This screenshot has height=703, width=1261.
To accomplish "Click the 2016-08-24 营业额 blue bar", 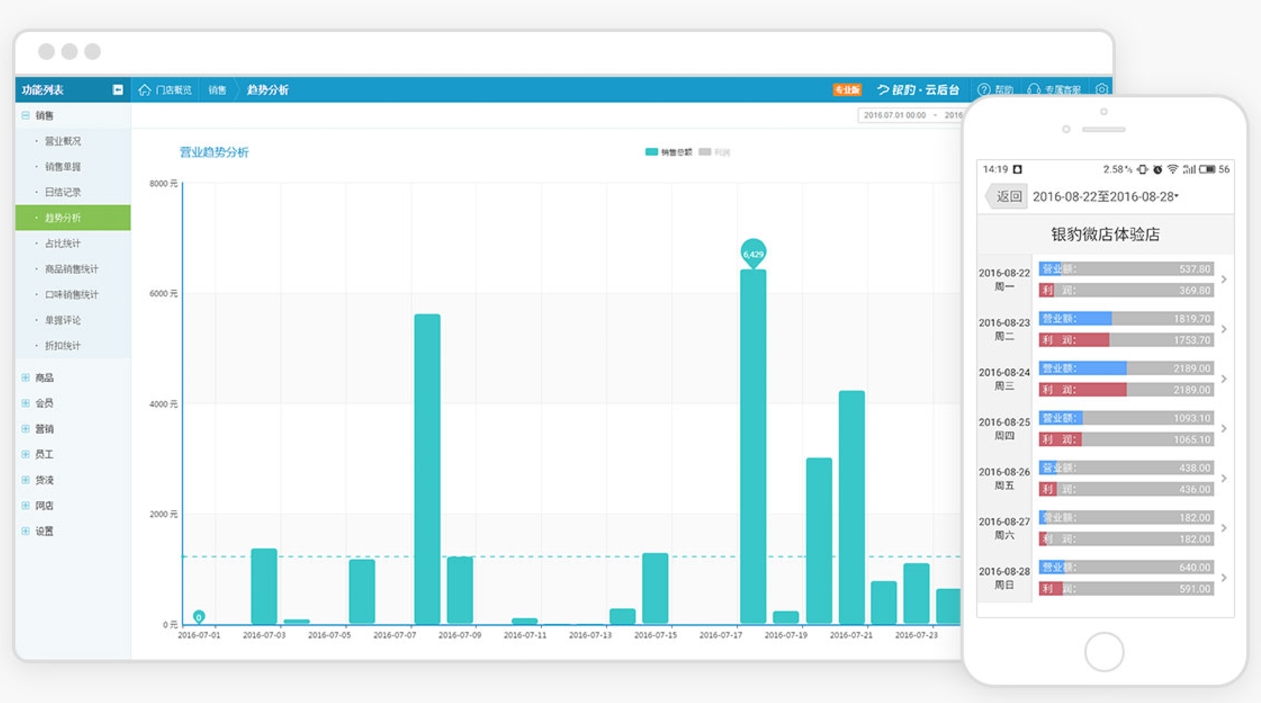I will [x=1083, y=368].
